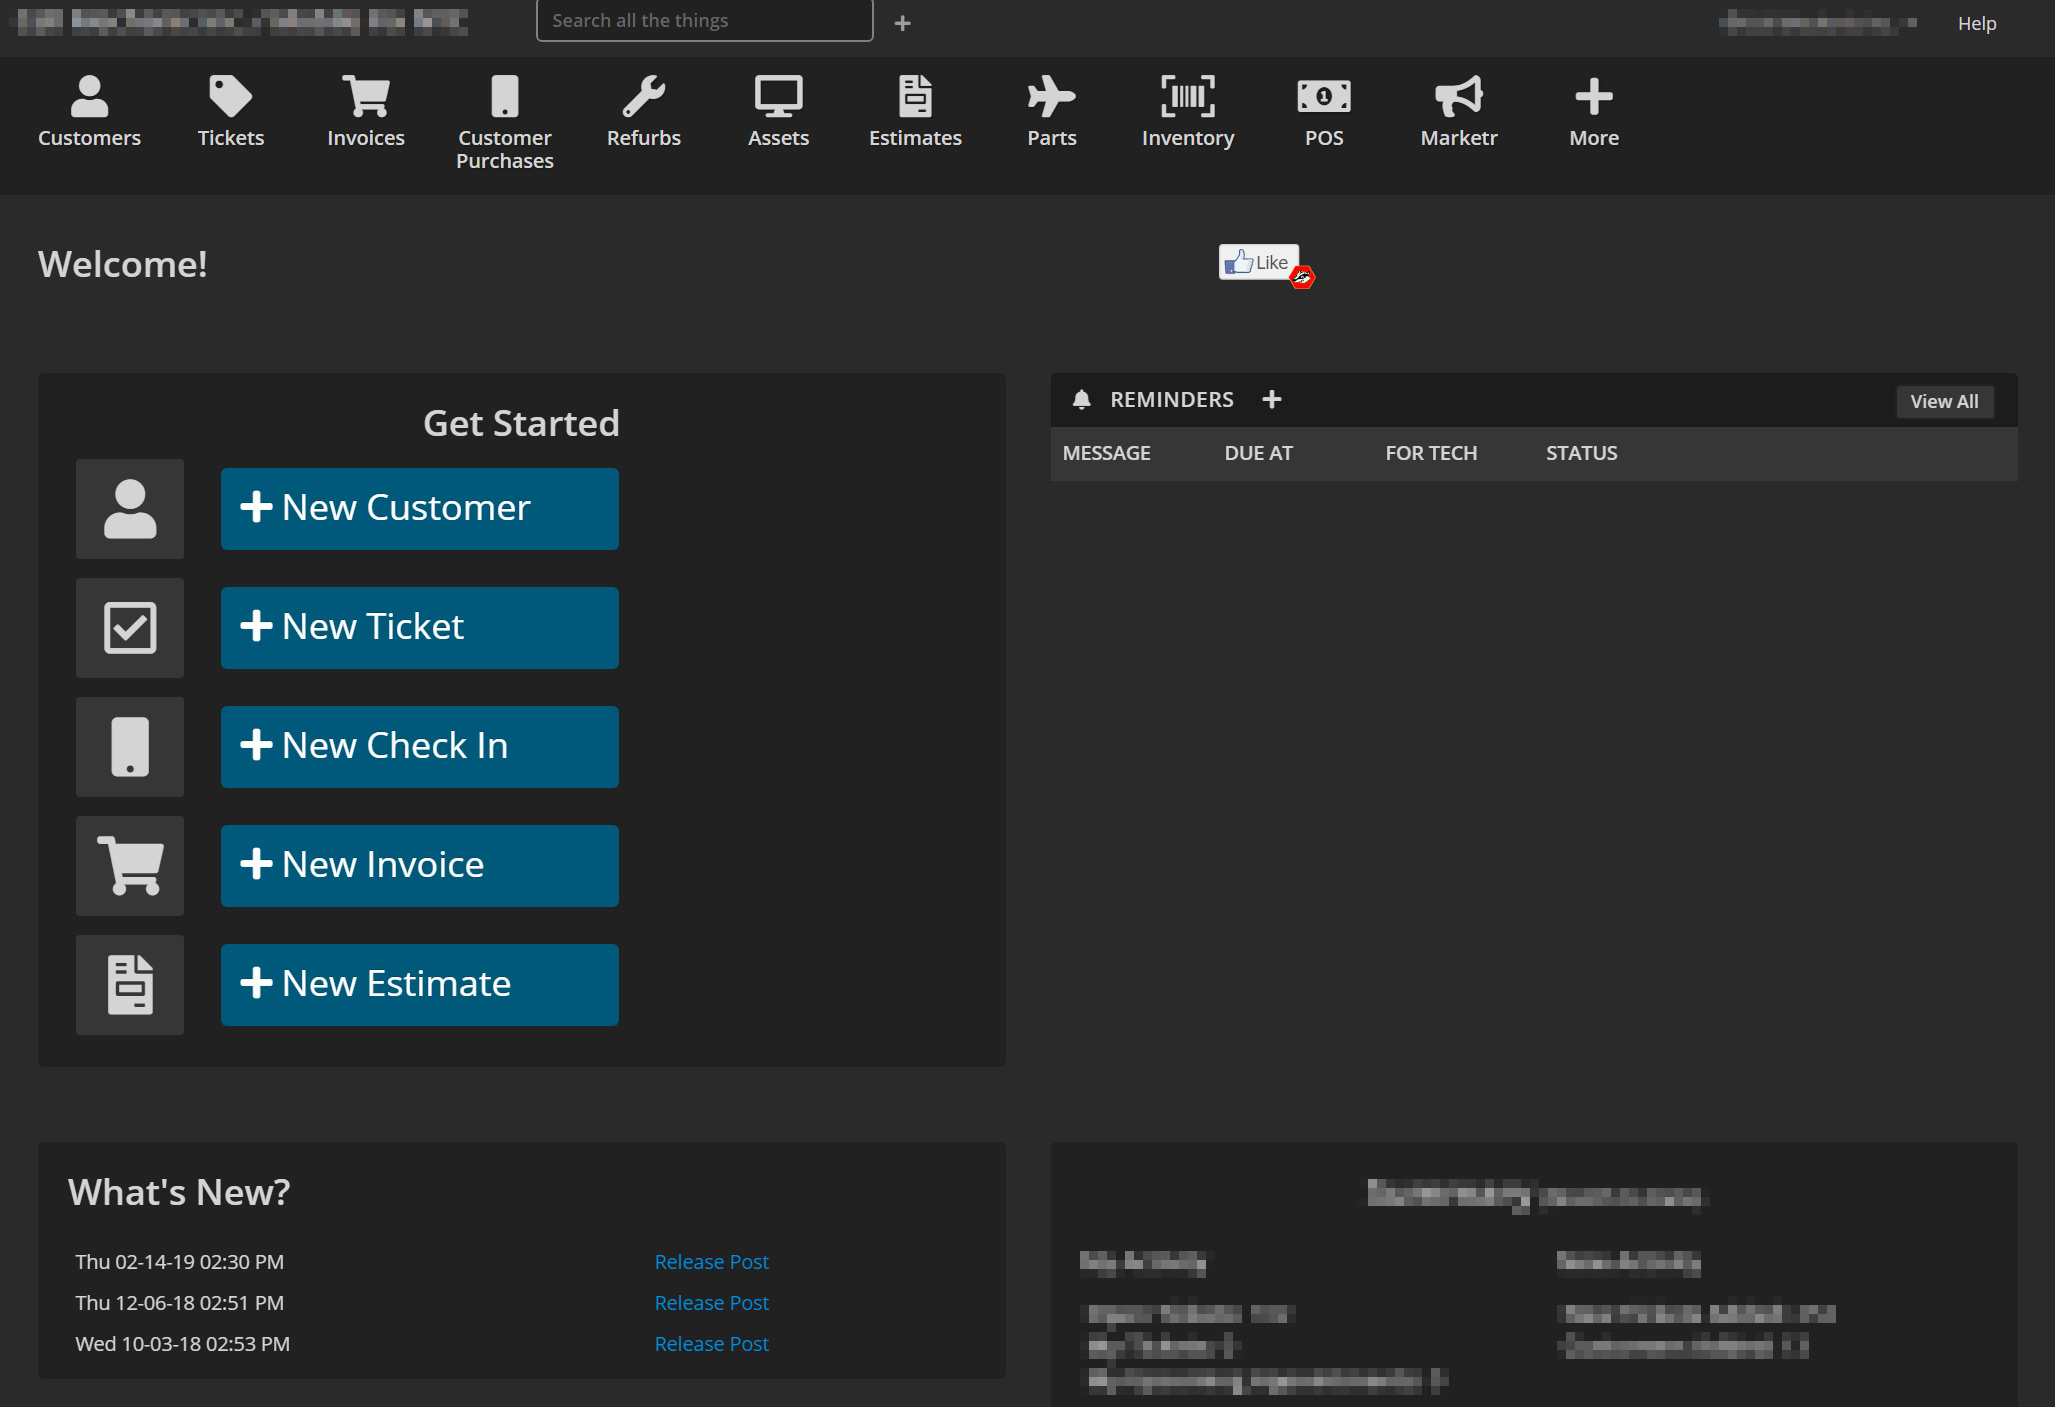Sort reminders by STATUS column
This screenshot has height=1407, width=2055.
pos(1581,453)
